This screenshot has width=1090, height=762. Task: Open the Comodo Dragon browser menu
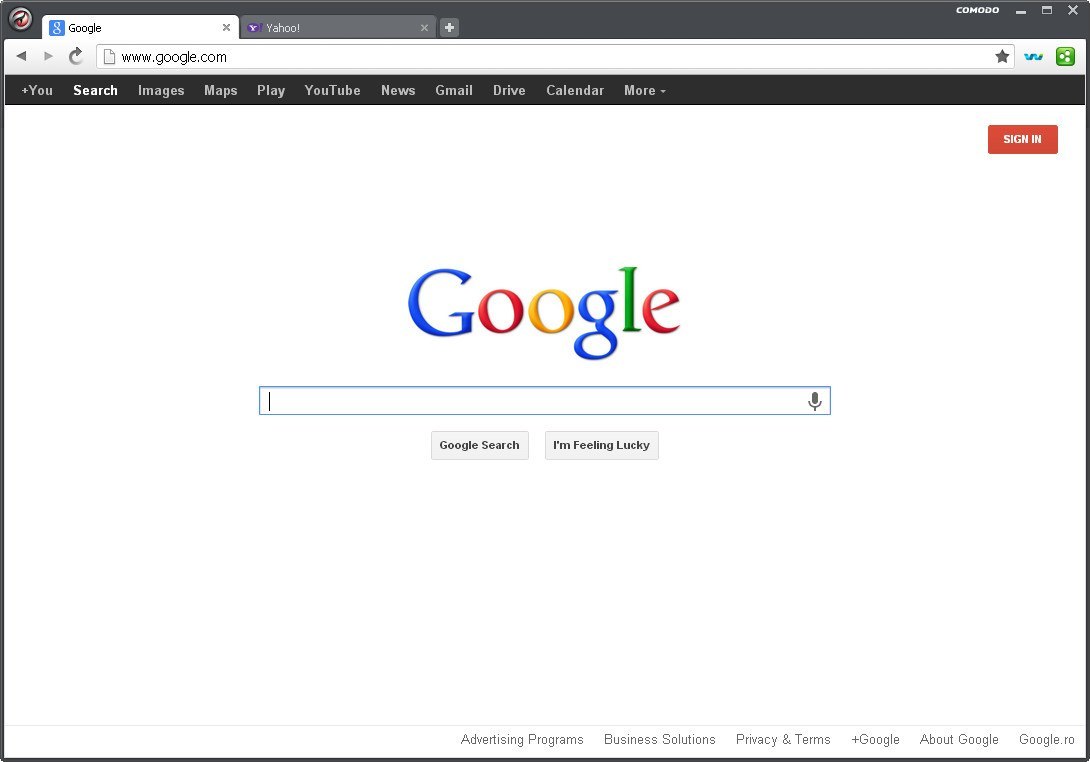[20, 19]
